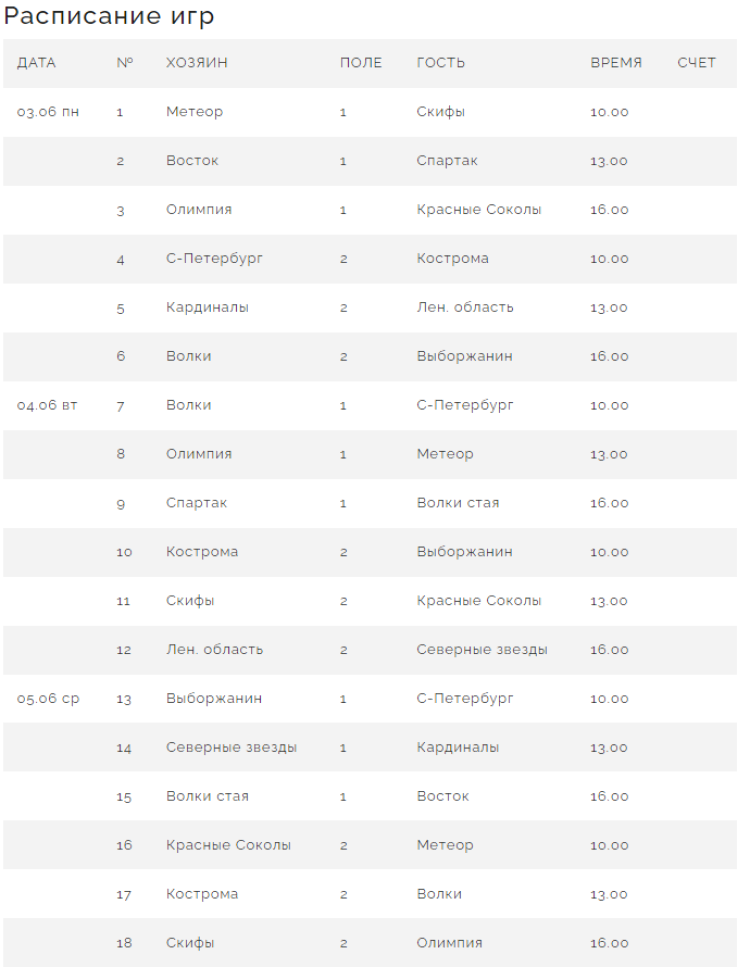Click the date cell 04.06 вт
The height and width of the screenshot is (967, 750).
pos(47,405)
